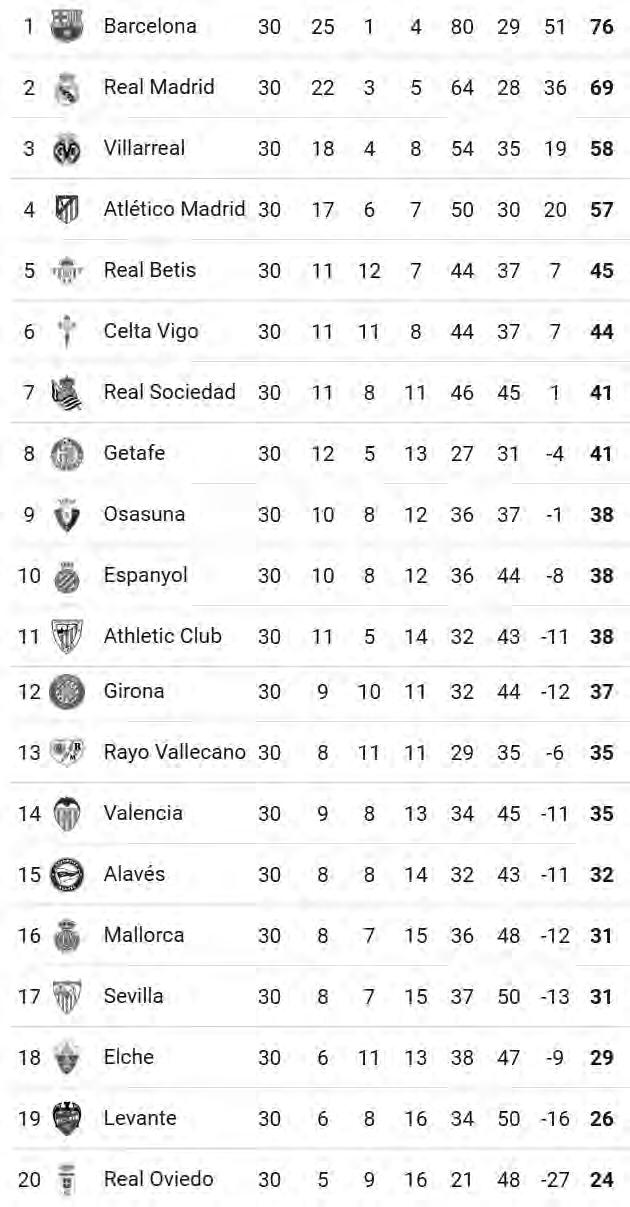This screenshot has width=630, height=1207.
Task: Click the Valencia bat crest
Action: click(67, 814)
